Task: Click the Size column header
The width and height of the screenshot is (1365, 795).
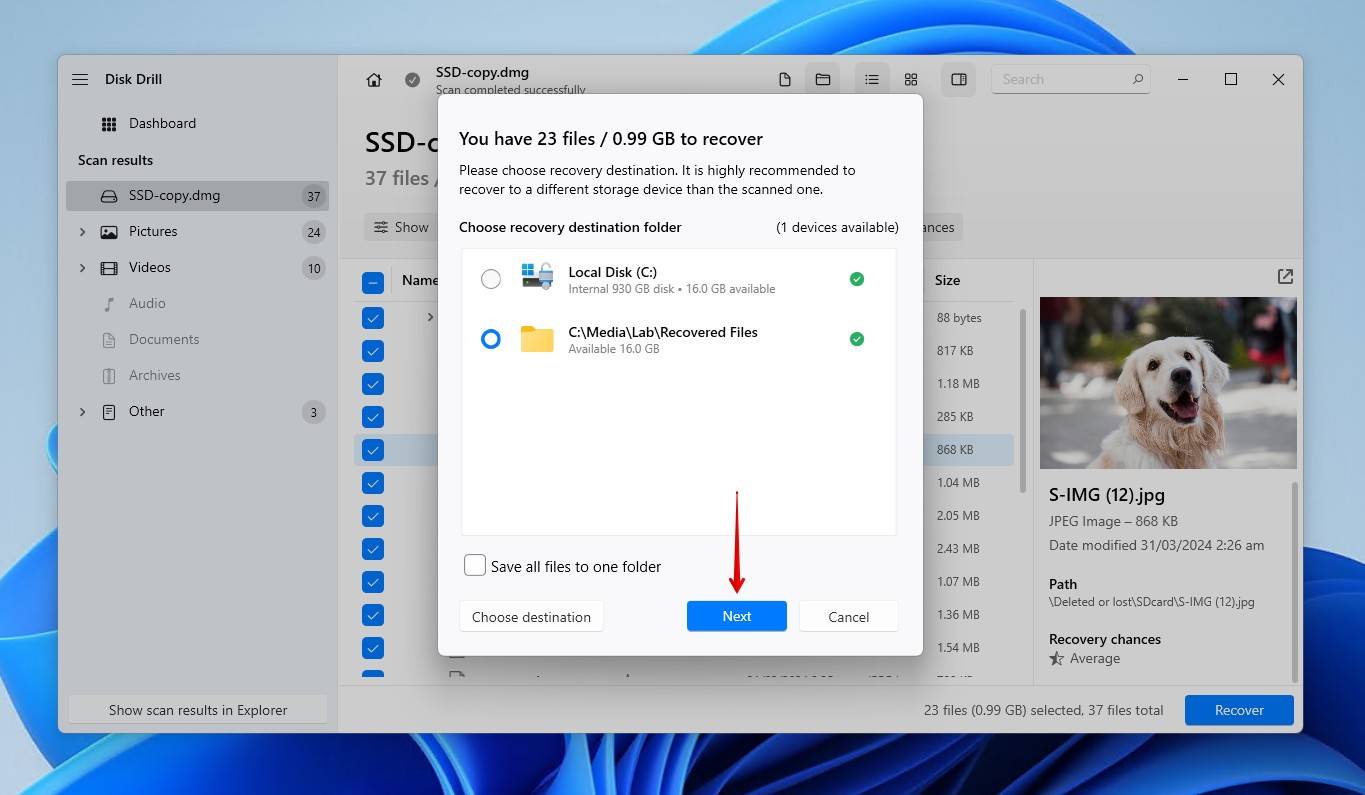Action: pos(947,280)
